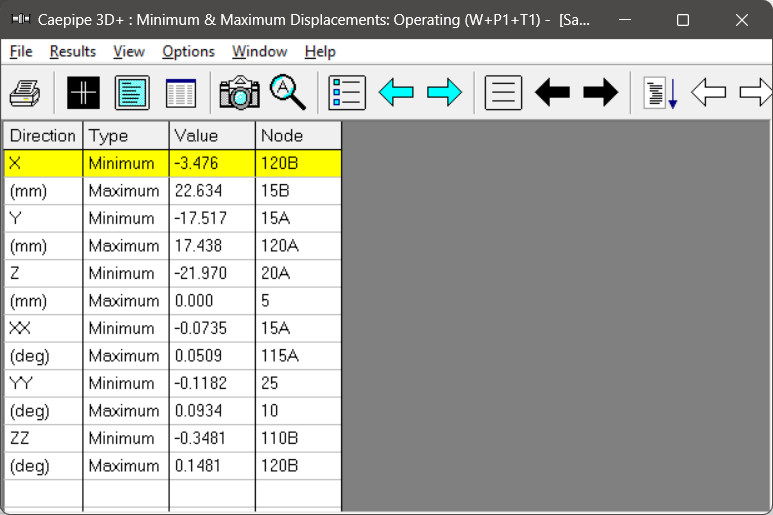Open the Layout window icon
This screenshot has height=515, width=773.
(83, 93)
